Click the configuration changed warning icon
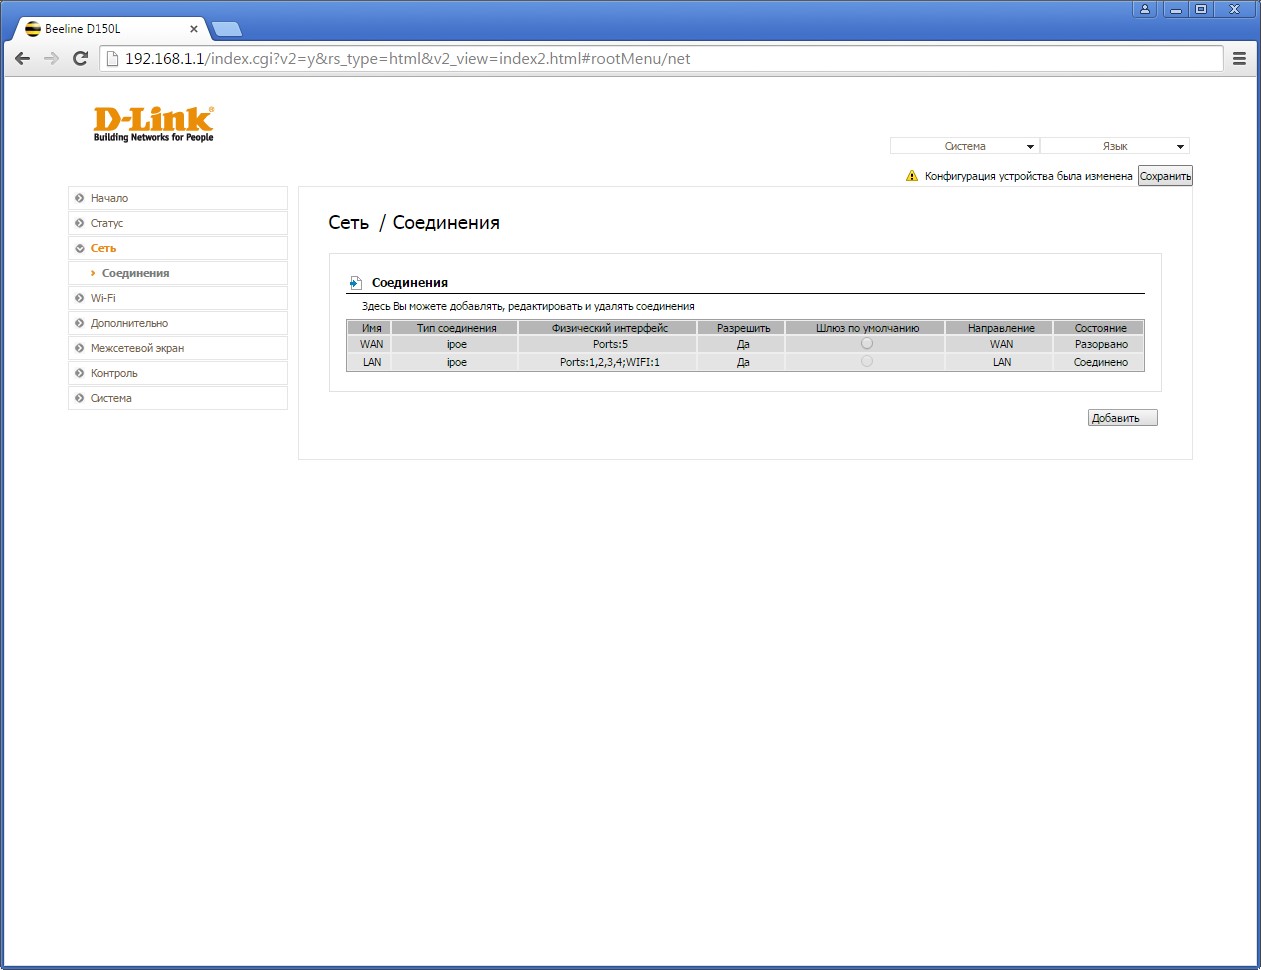The width and height of the screenshot is (1261, 970). coord(911,176)
